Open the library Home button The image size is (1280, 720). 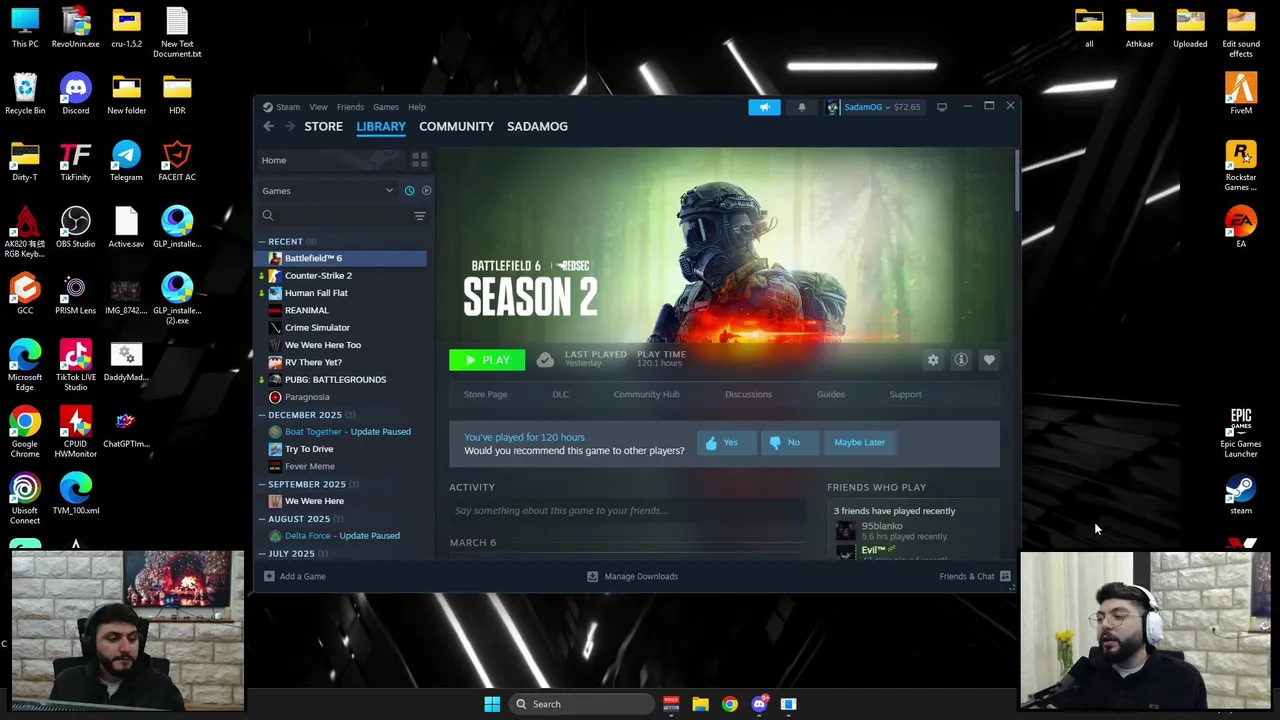click(330, 160)
